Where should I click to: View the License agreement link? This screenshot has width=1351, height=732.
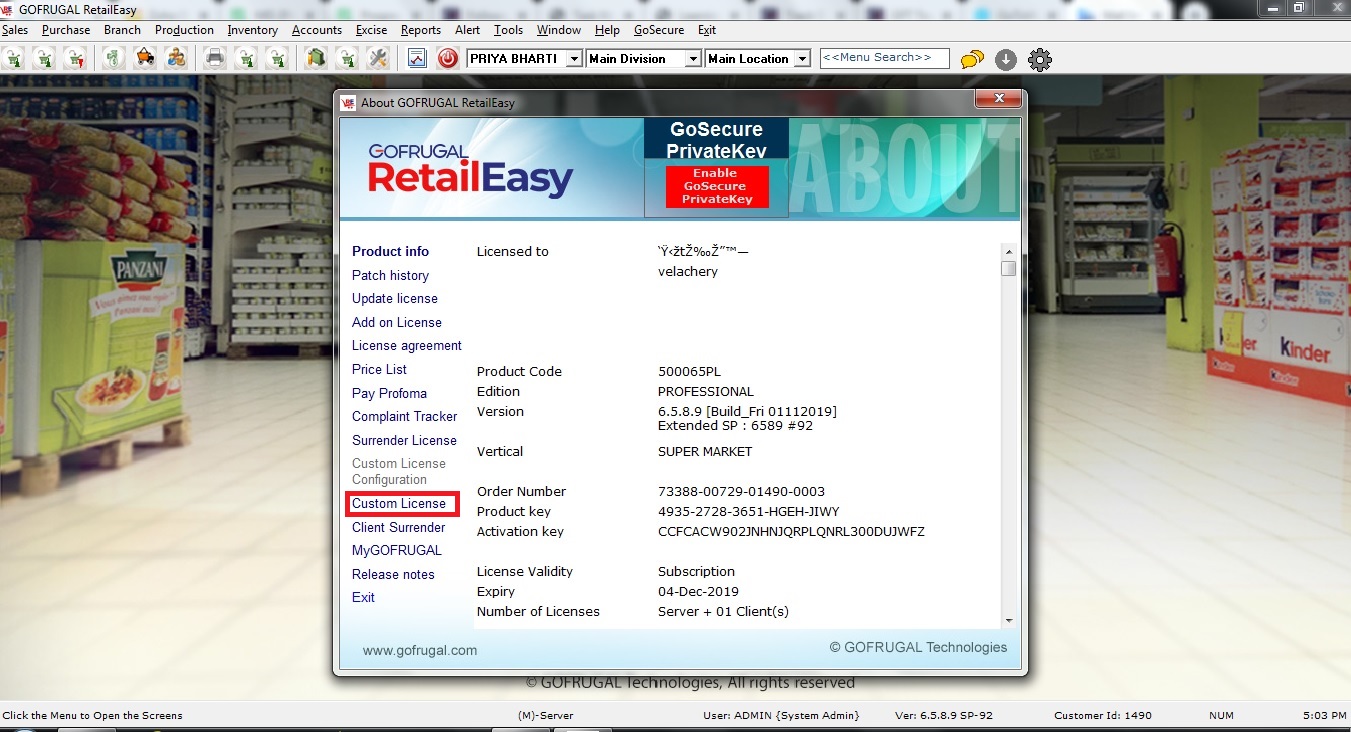407,345
